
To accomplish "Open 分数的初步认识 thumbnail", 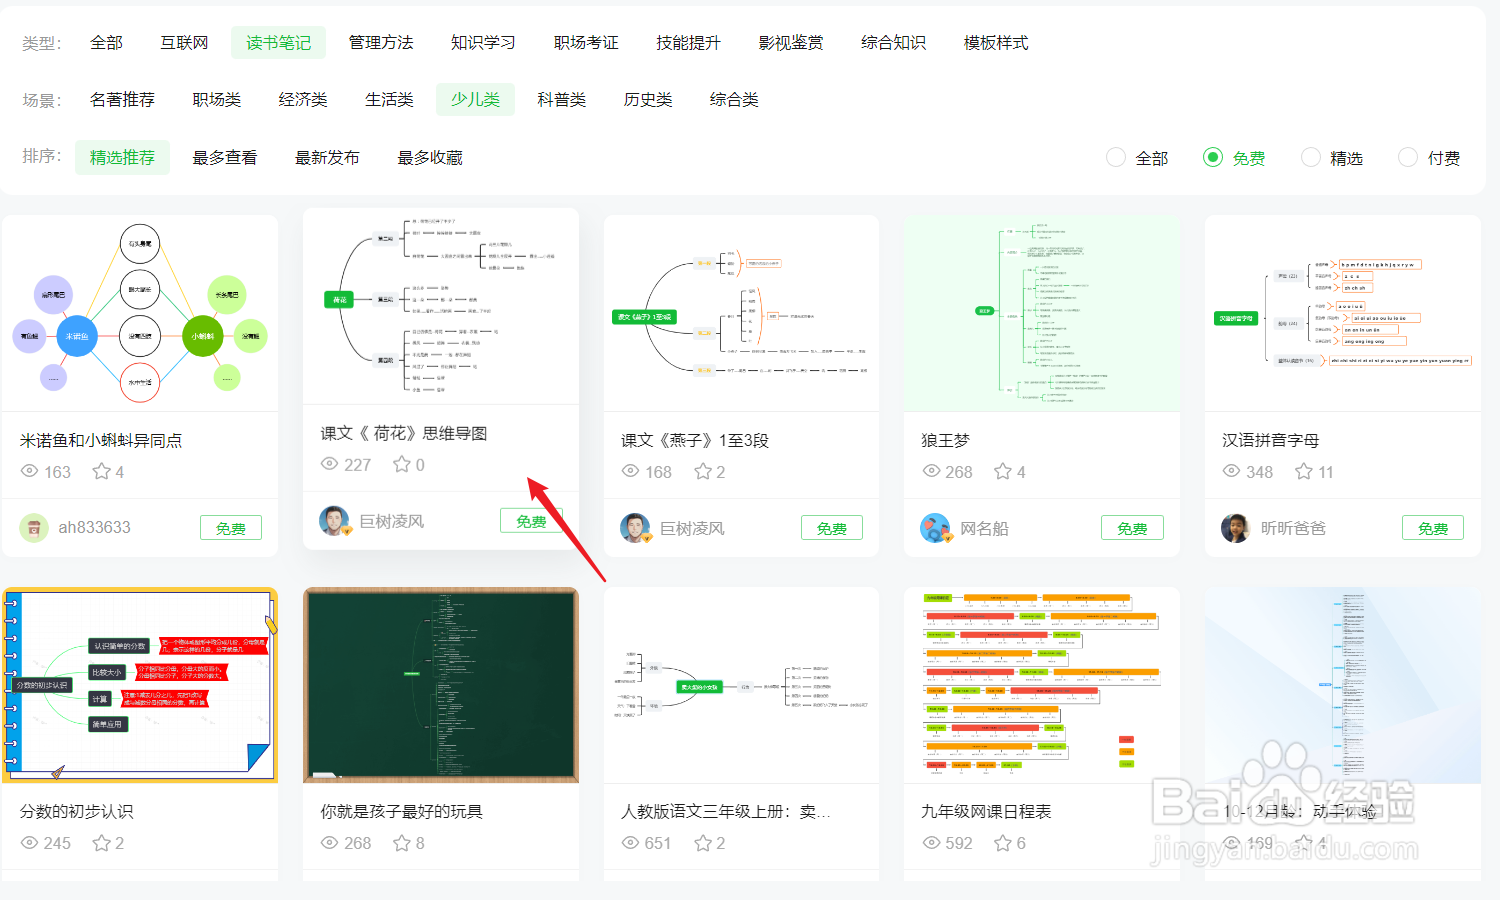I will pos(140,685).
